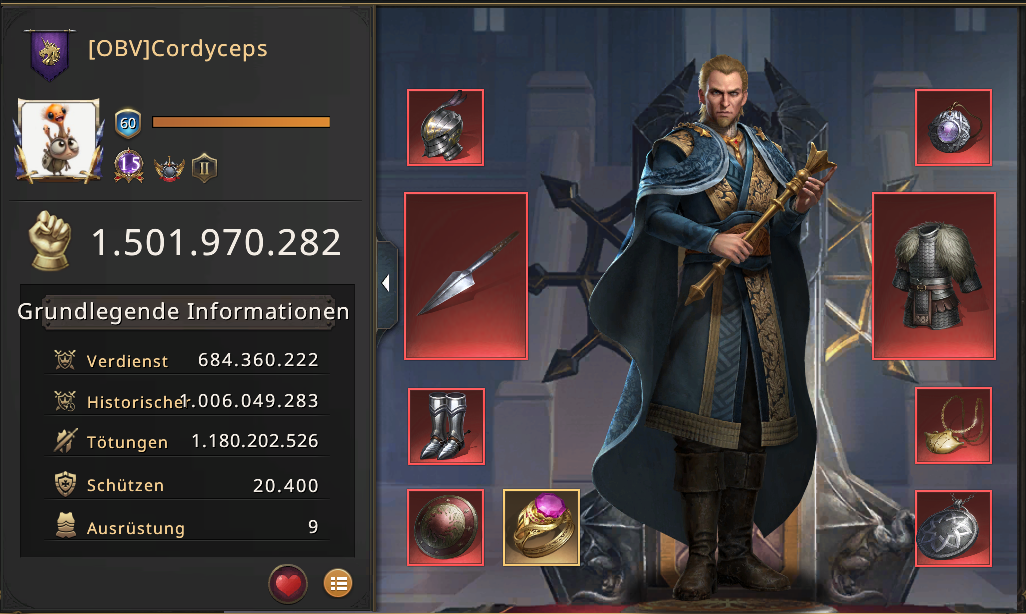The height and width of the screenshot is (614, 1026).
Task: Click the golden fist power icon
Action: (51, 240)
